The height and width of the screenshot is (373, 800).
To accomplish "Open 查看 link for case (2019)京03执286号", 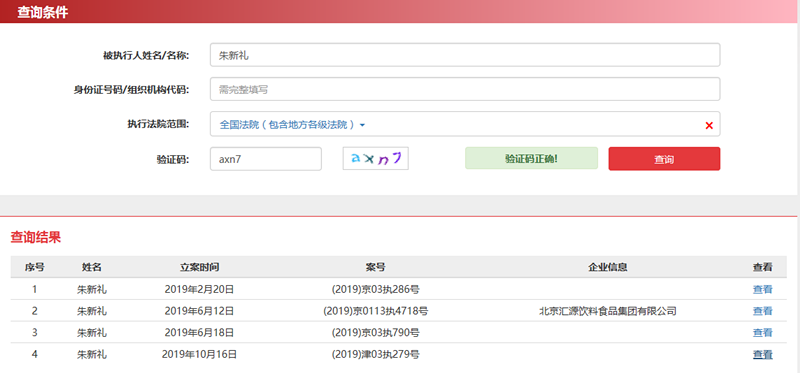I will [x=762, y=289].
